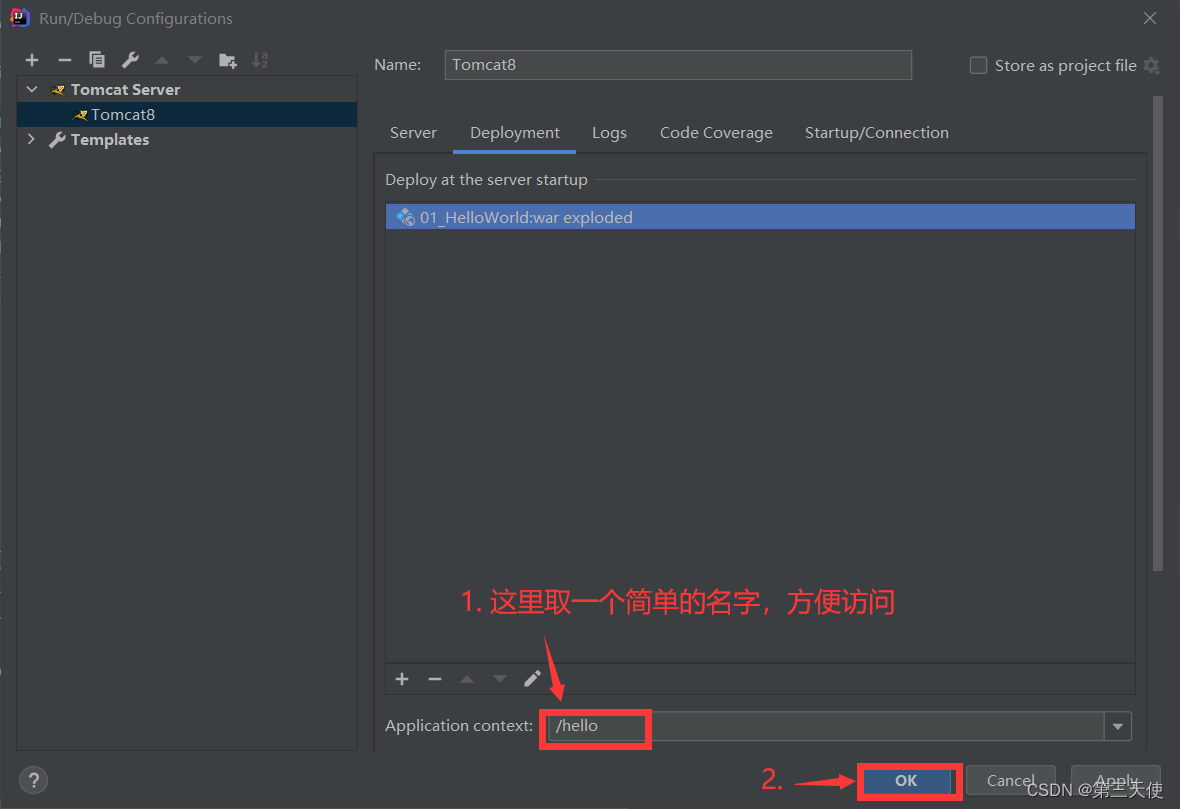Click the gear beside Store as project file
The image size is (1180, 809).
tap(1152, 65)
